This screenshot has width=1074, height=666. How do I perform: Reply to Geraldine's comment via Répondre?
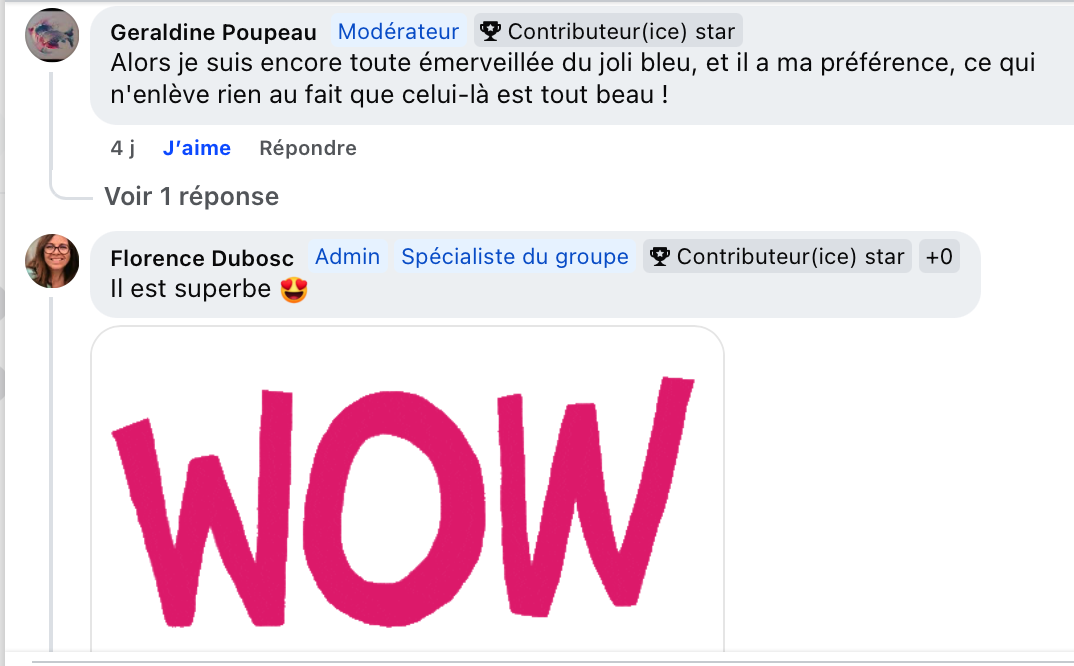[308, 148]
